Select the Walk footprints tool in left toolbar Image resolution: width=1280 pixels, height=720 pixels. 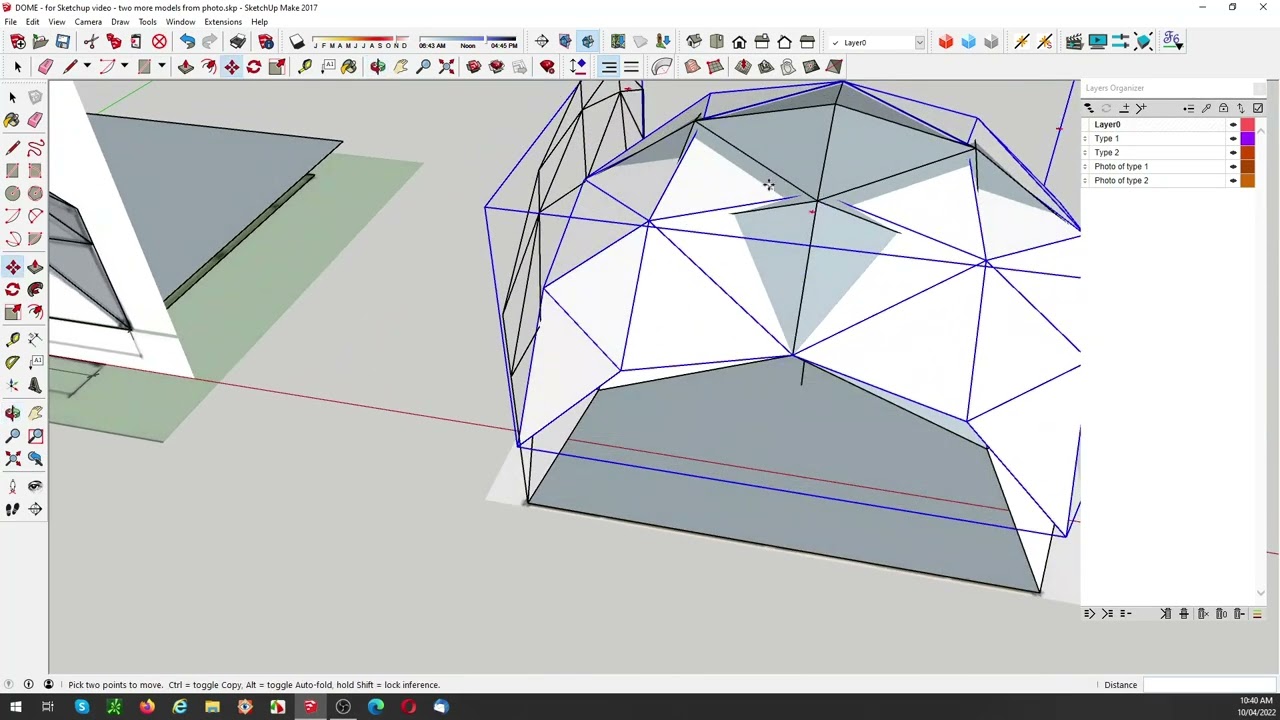point(13,509)
